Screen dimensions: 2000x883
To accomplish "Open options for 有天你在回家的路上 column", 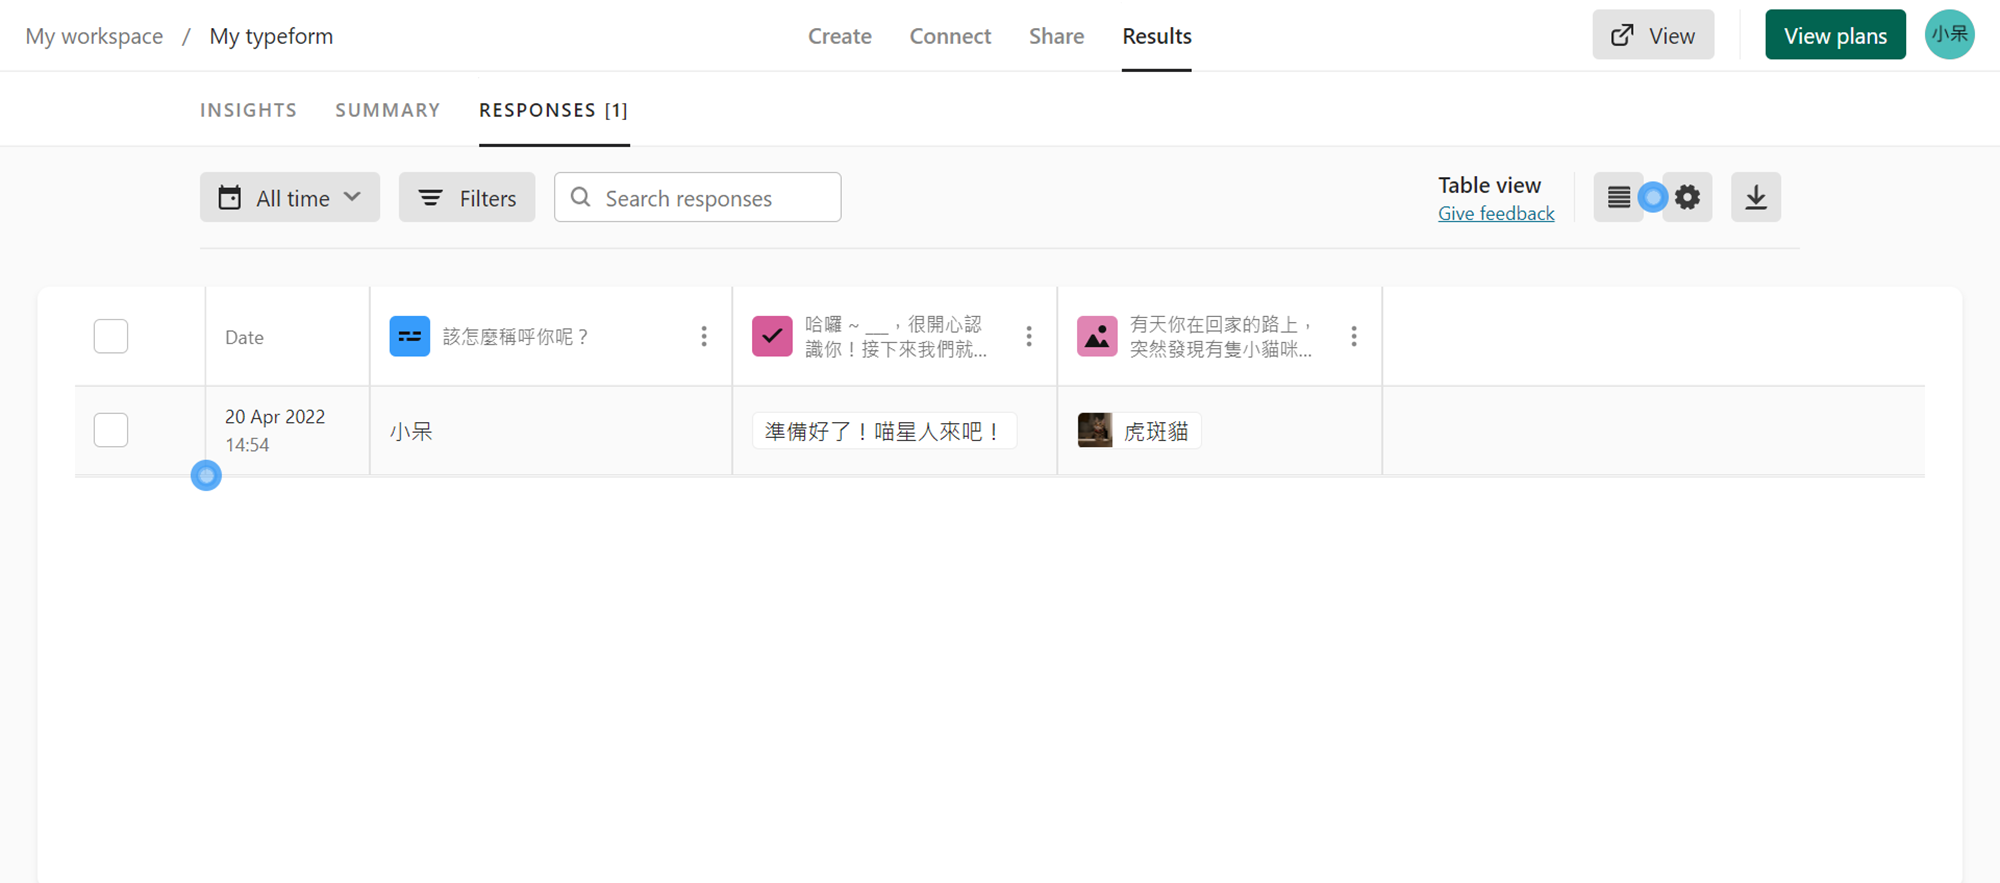I will pos(1354,336).
